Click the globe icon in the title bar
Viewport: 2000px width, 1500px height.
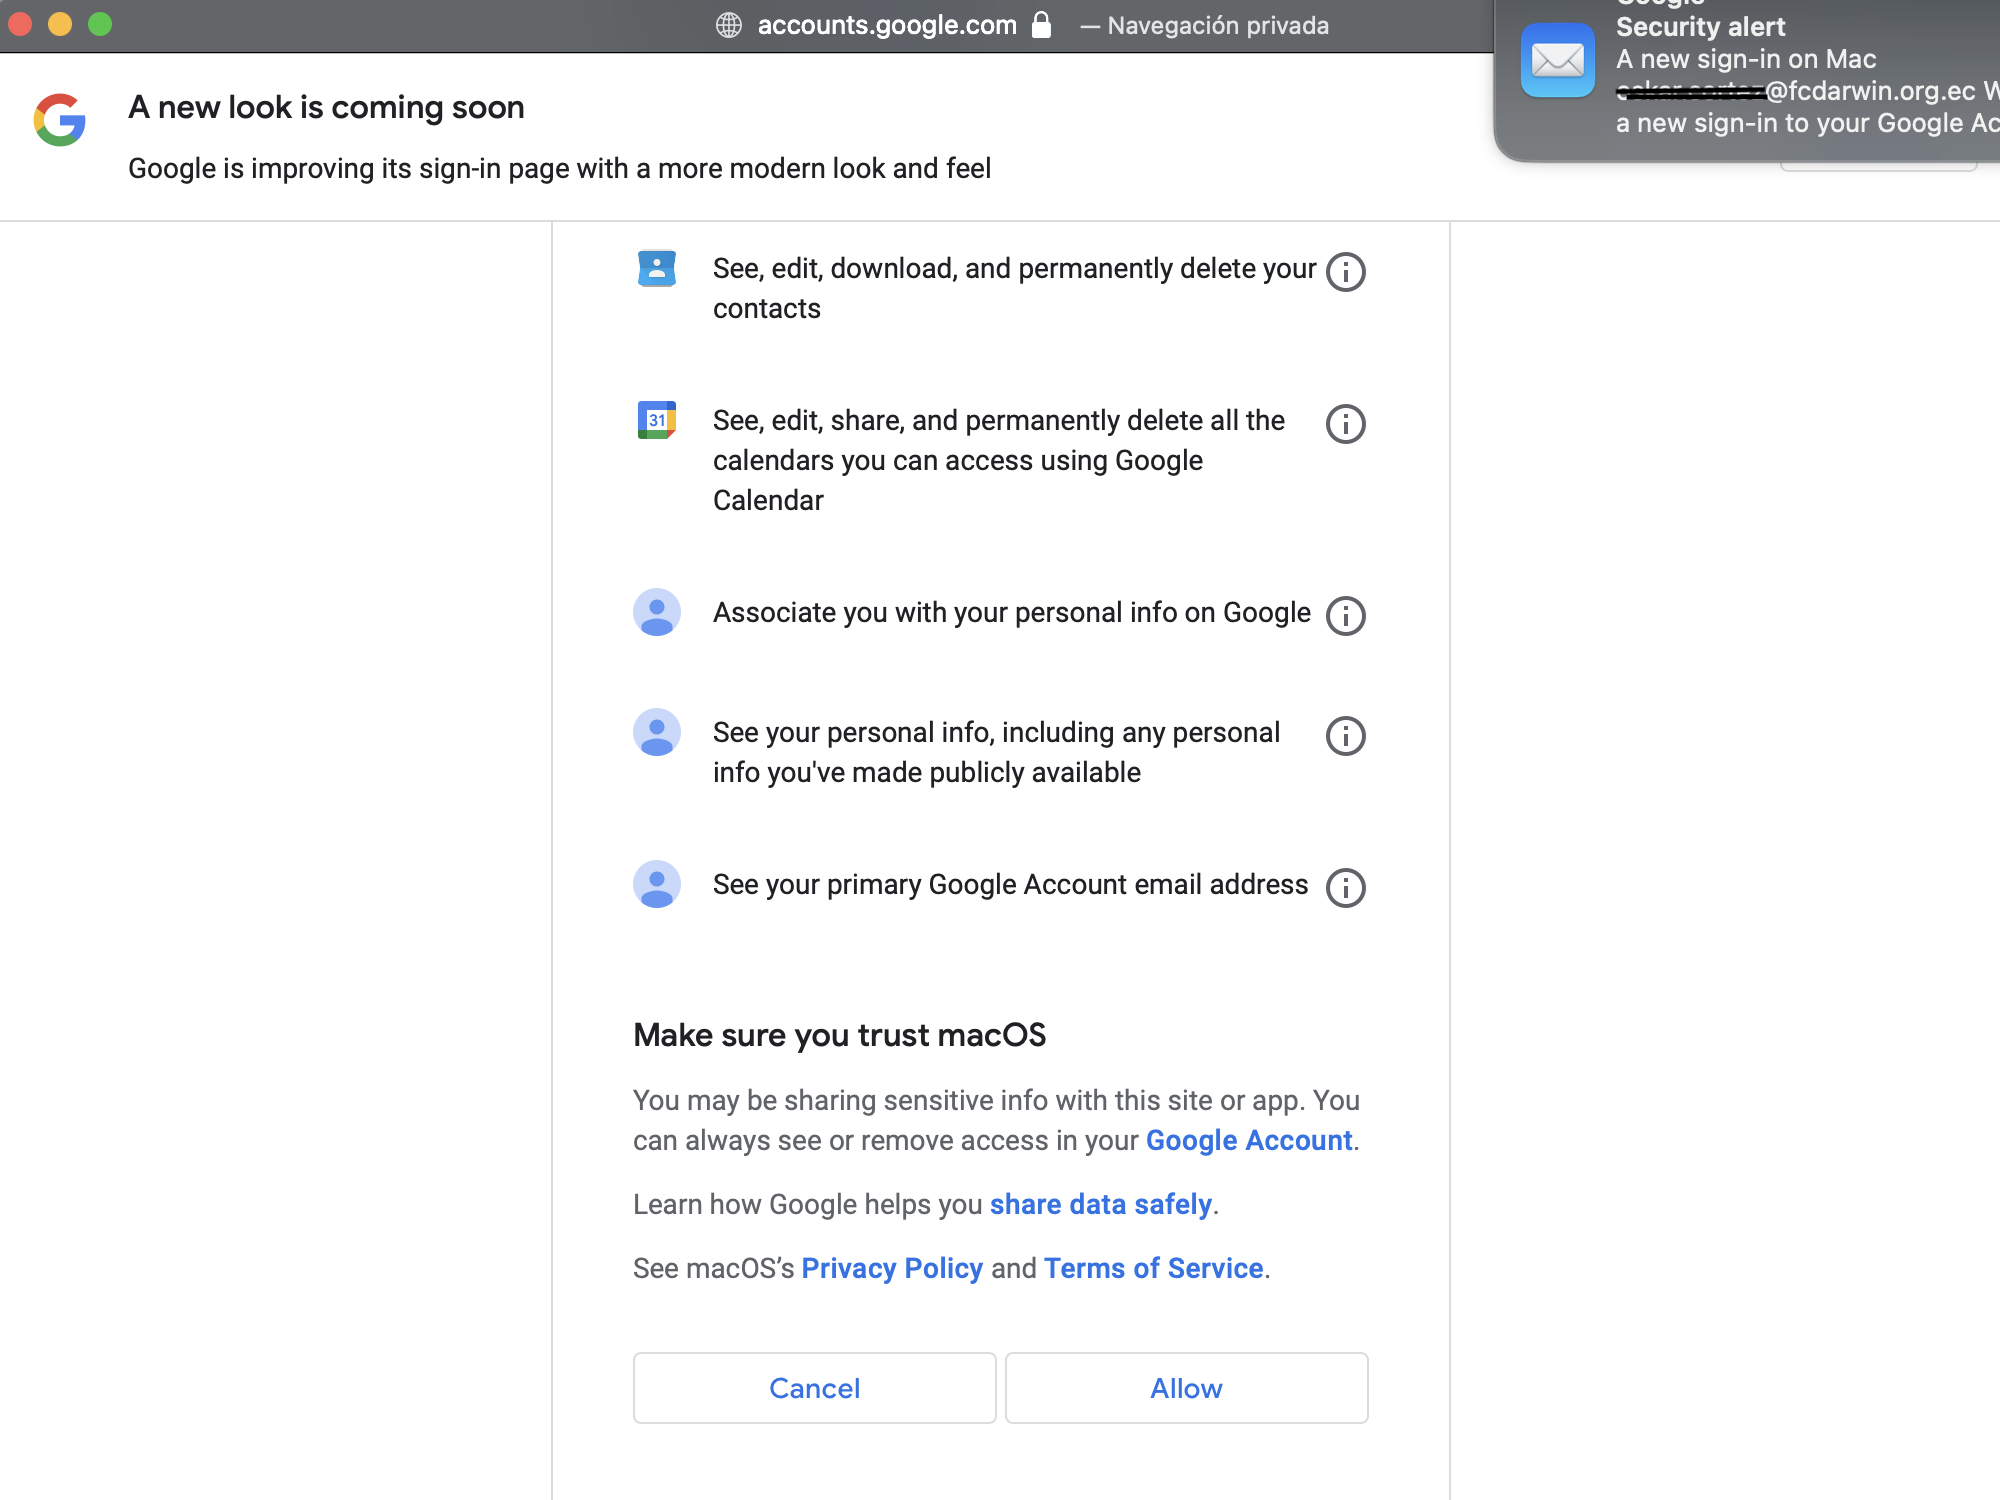[x=729, y=25]
